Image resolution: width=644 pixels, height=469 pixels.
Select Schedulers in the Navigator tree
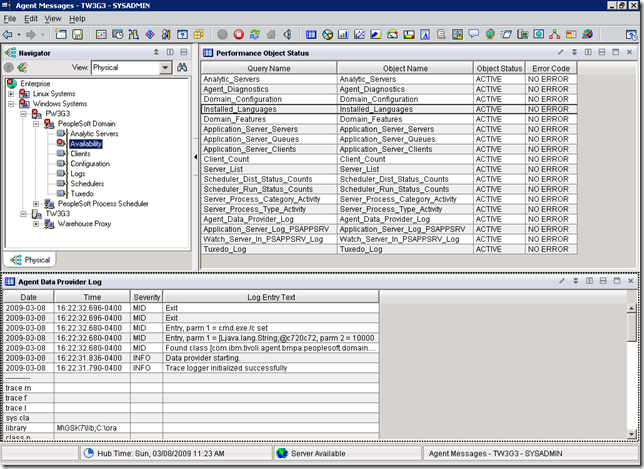tap(87, 184)
